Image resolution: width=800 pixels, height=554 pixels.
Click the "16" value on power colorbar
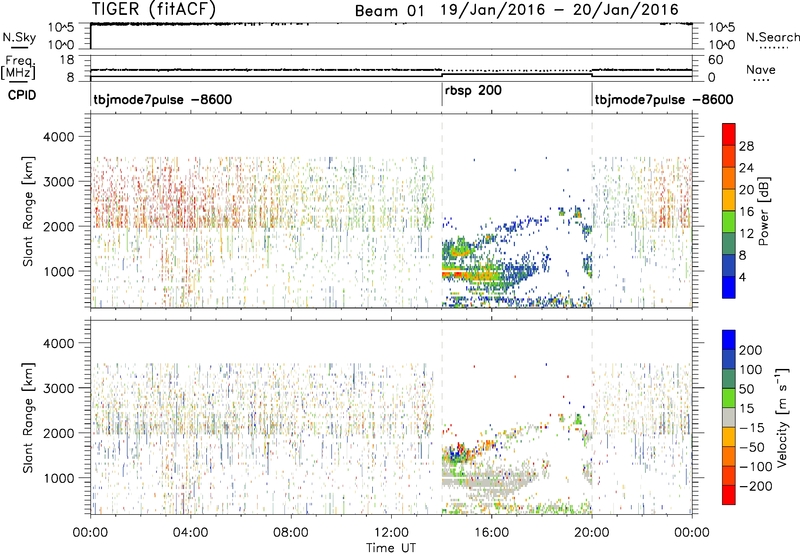(x=746, y=212)
